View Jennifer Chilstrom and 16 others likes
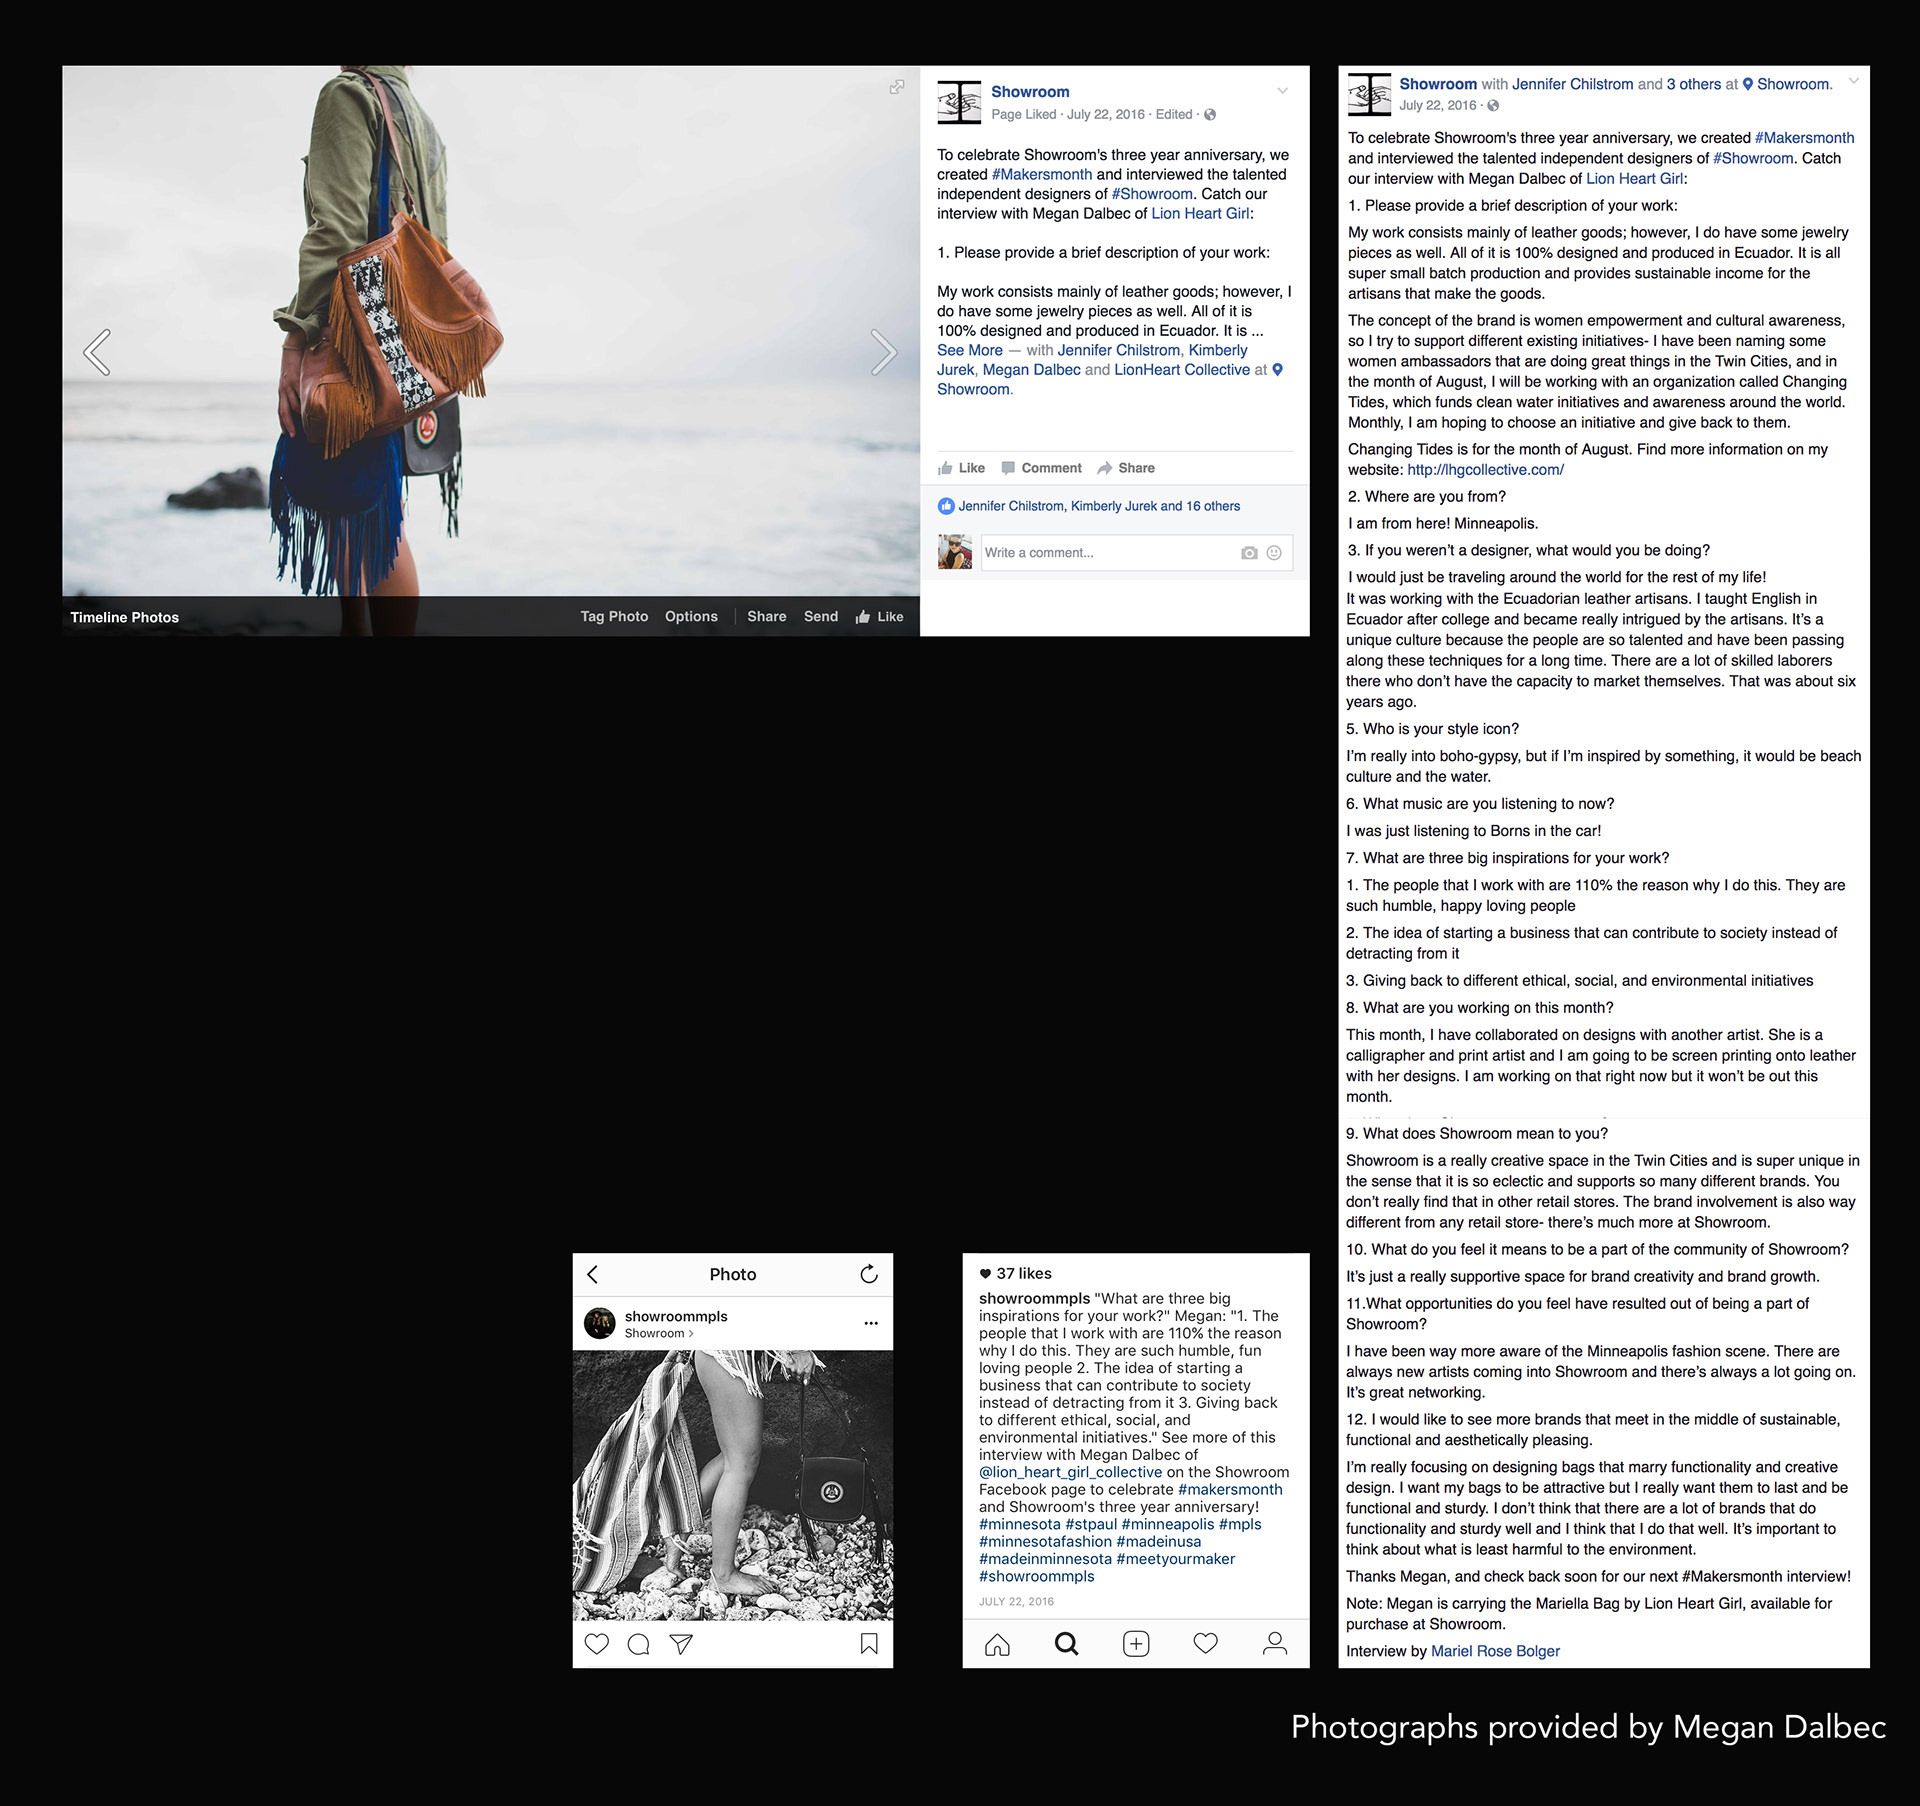Screen dimensions: 1920x1806 tap(1099, 506)
